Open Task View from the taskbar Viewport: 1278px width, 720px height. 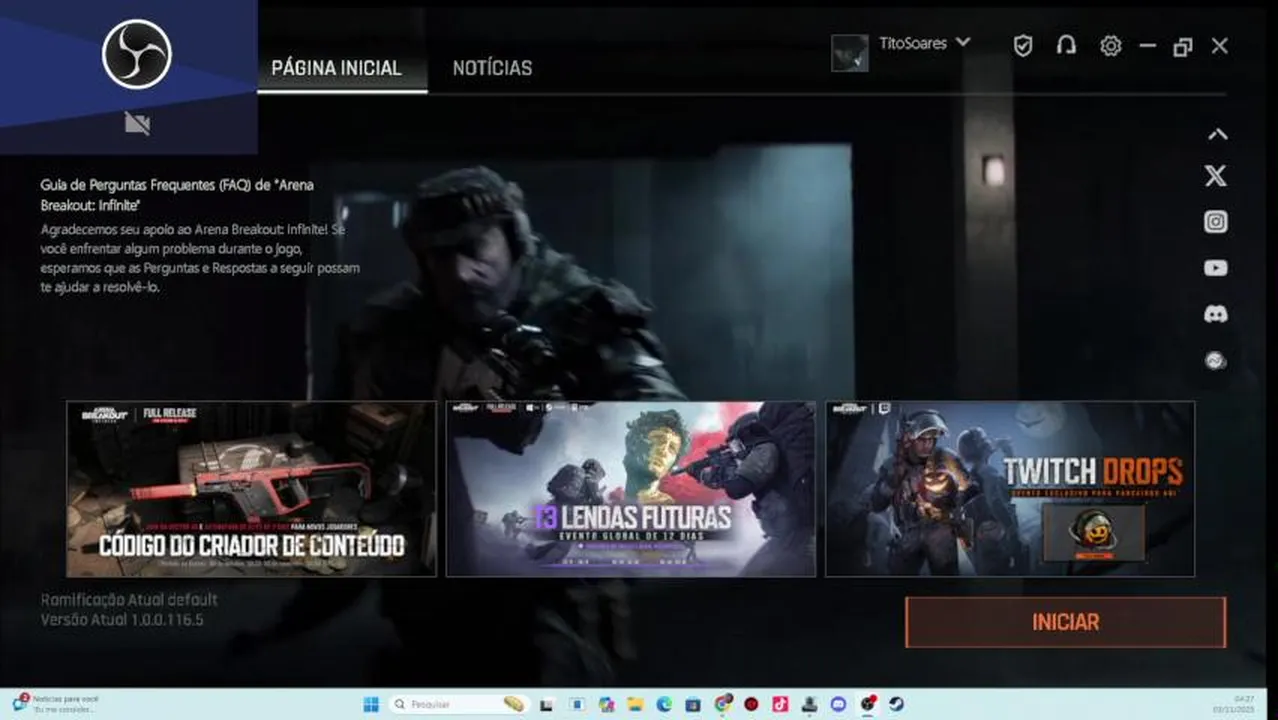(546, 704)
